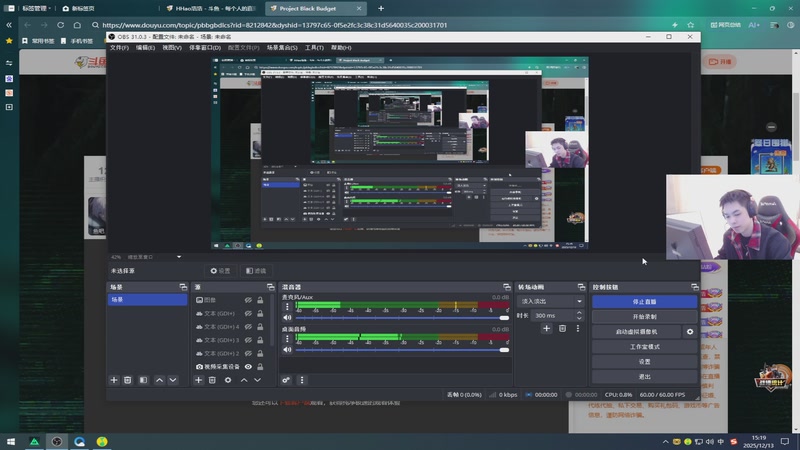The height and width of the screenshot is (450, 800).
Task: Open OBS 工具(T) menu
Action: (x=314, y=47)
